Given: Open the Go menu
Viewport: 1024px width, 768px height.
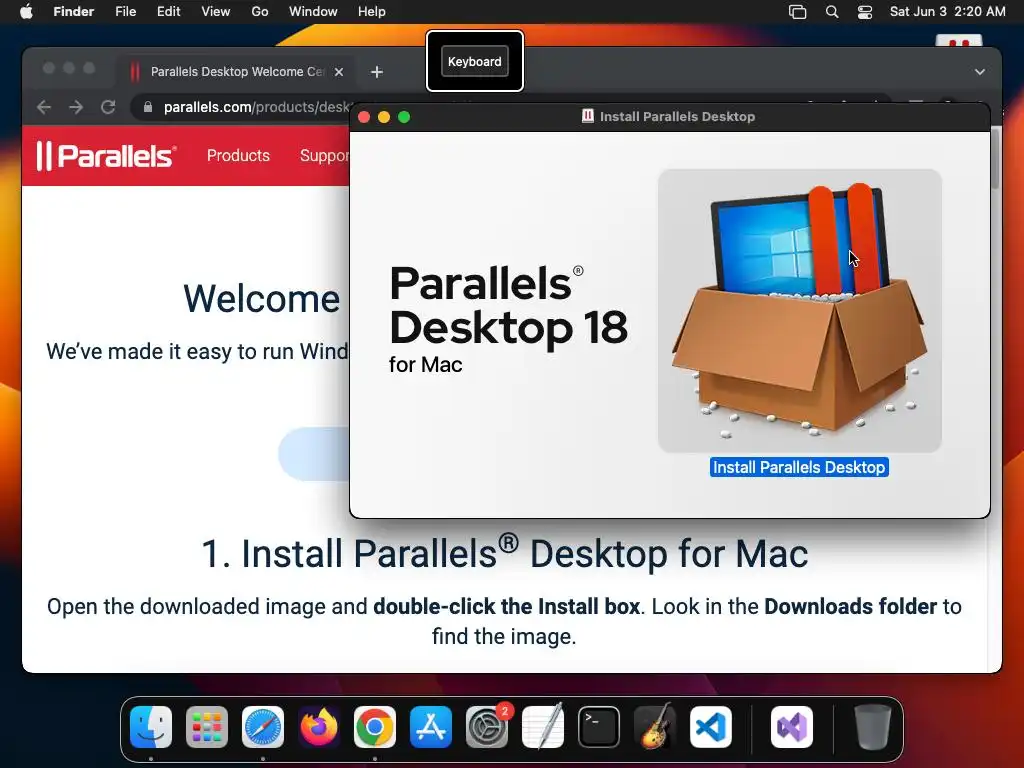Looking at the screenshot, I should (259, 12).
